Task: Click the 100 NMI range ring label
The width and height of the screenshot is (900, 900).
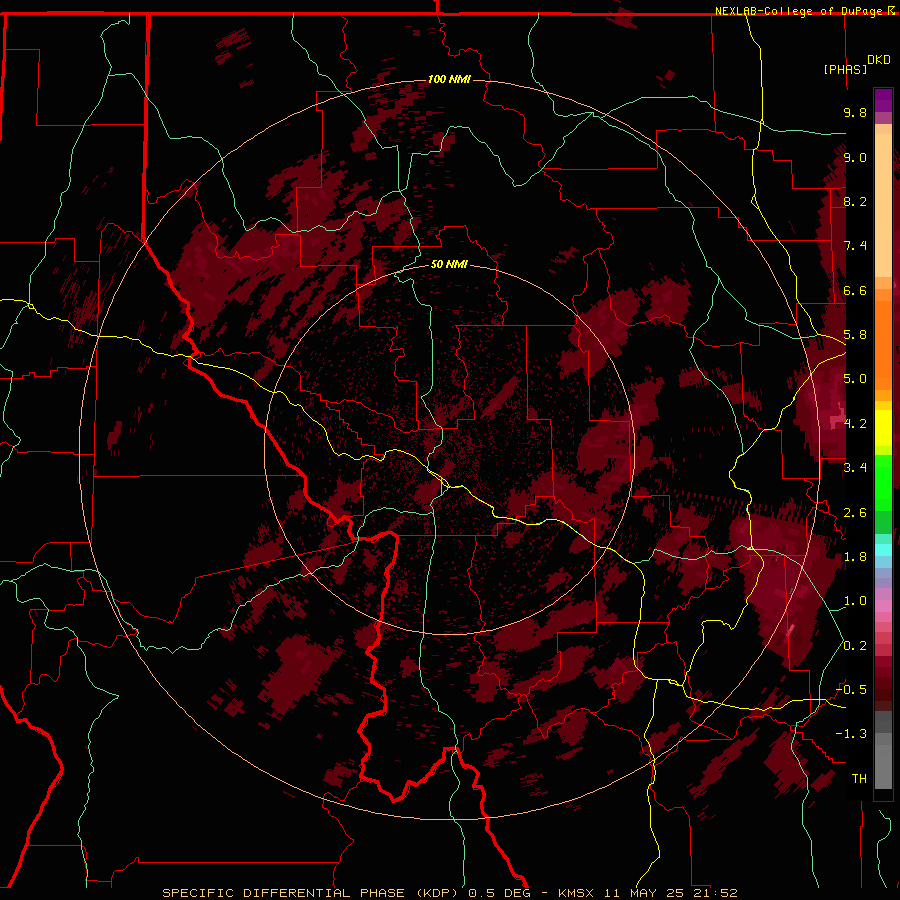Action: point(449,79)
